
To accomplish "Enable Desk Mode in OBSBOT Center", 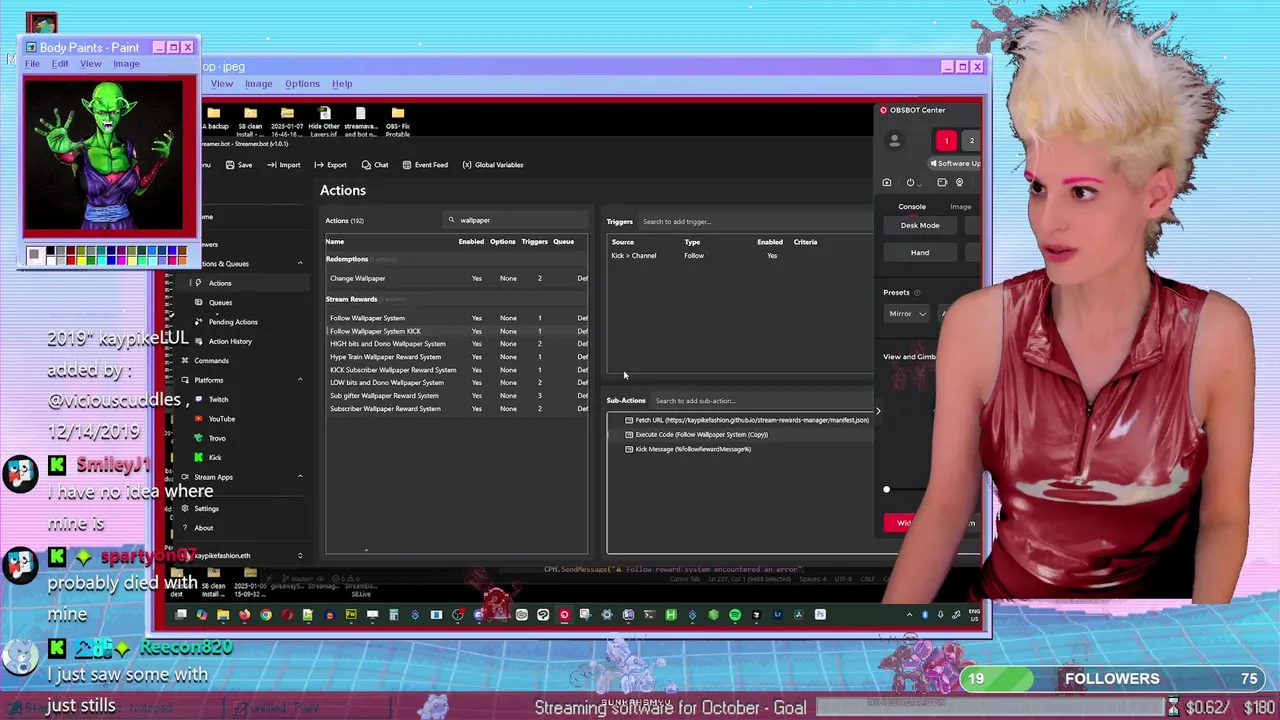I will (920, 225).
